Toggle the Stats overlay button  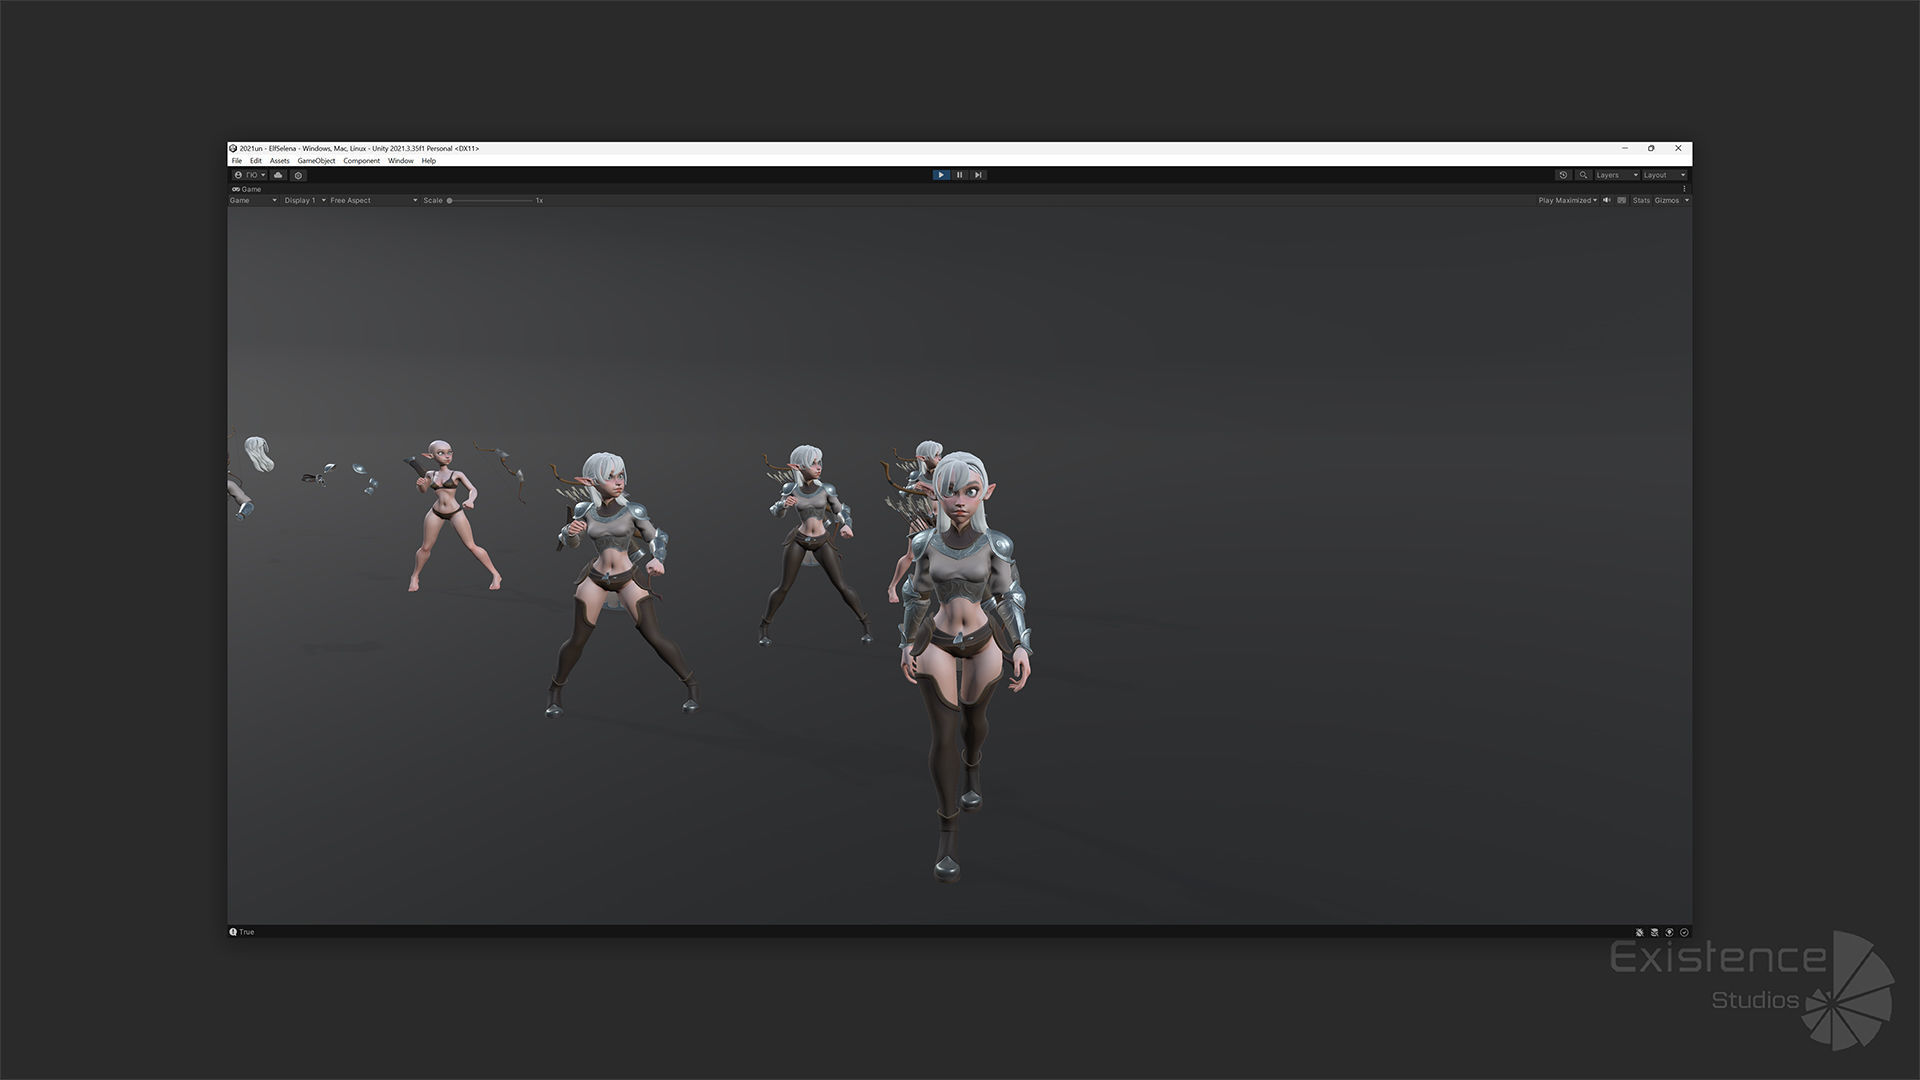1641,200
